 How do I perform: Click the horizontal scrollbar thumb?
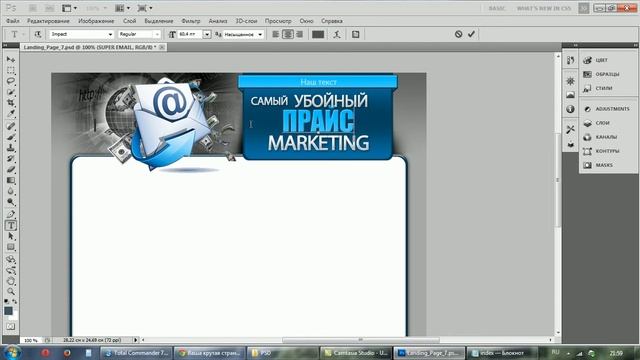(x=361, y=340)
